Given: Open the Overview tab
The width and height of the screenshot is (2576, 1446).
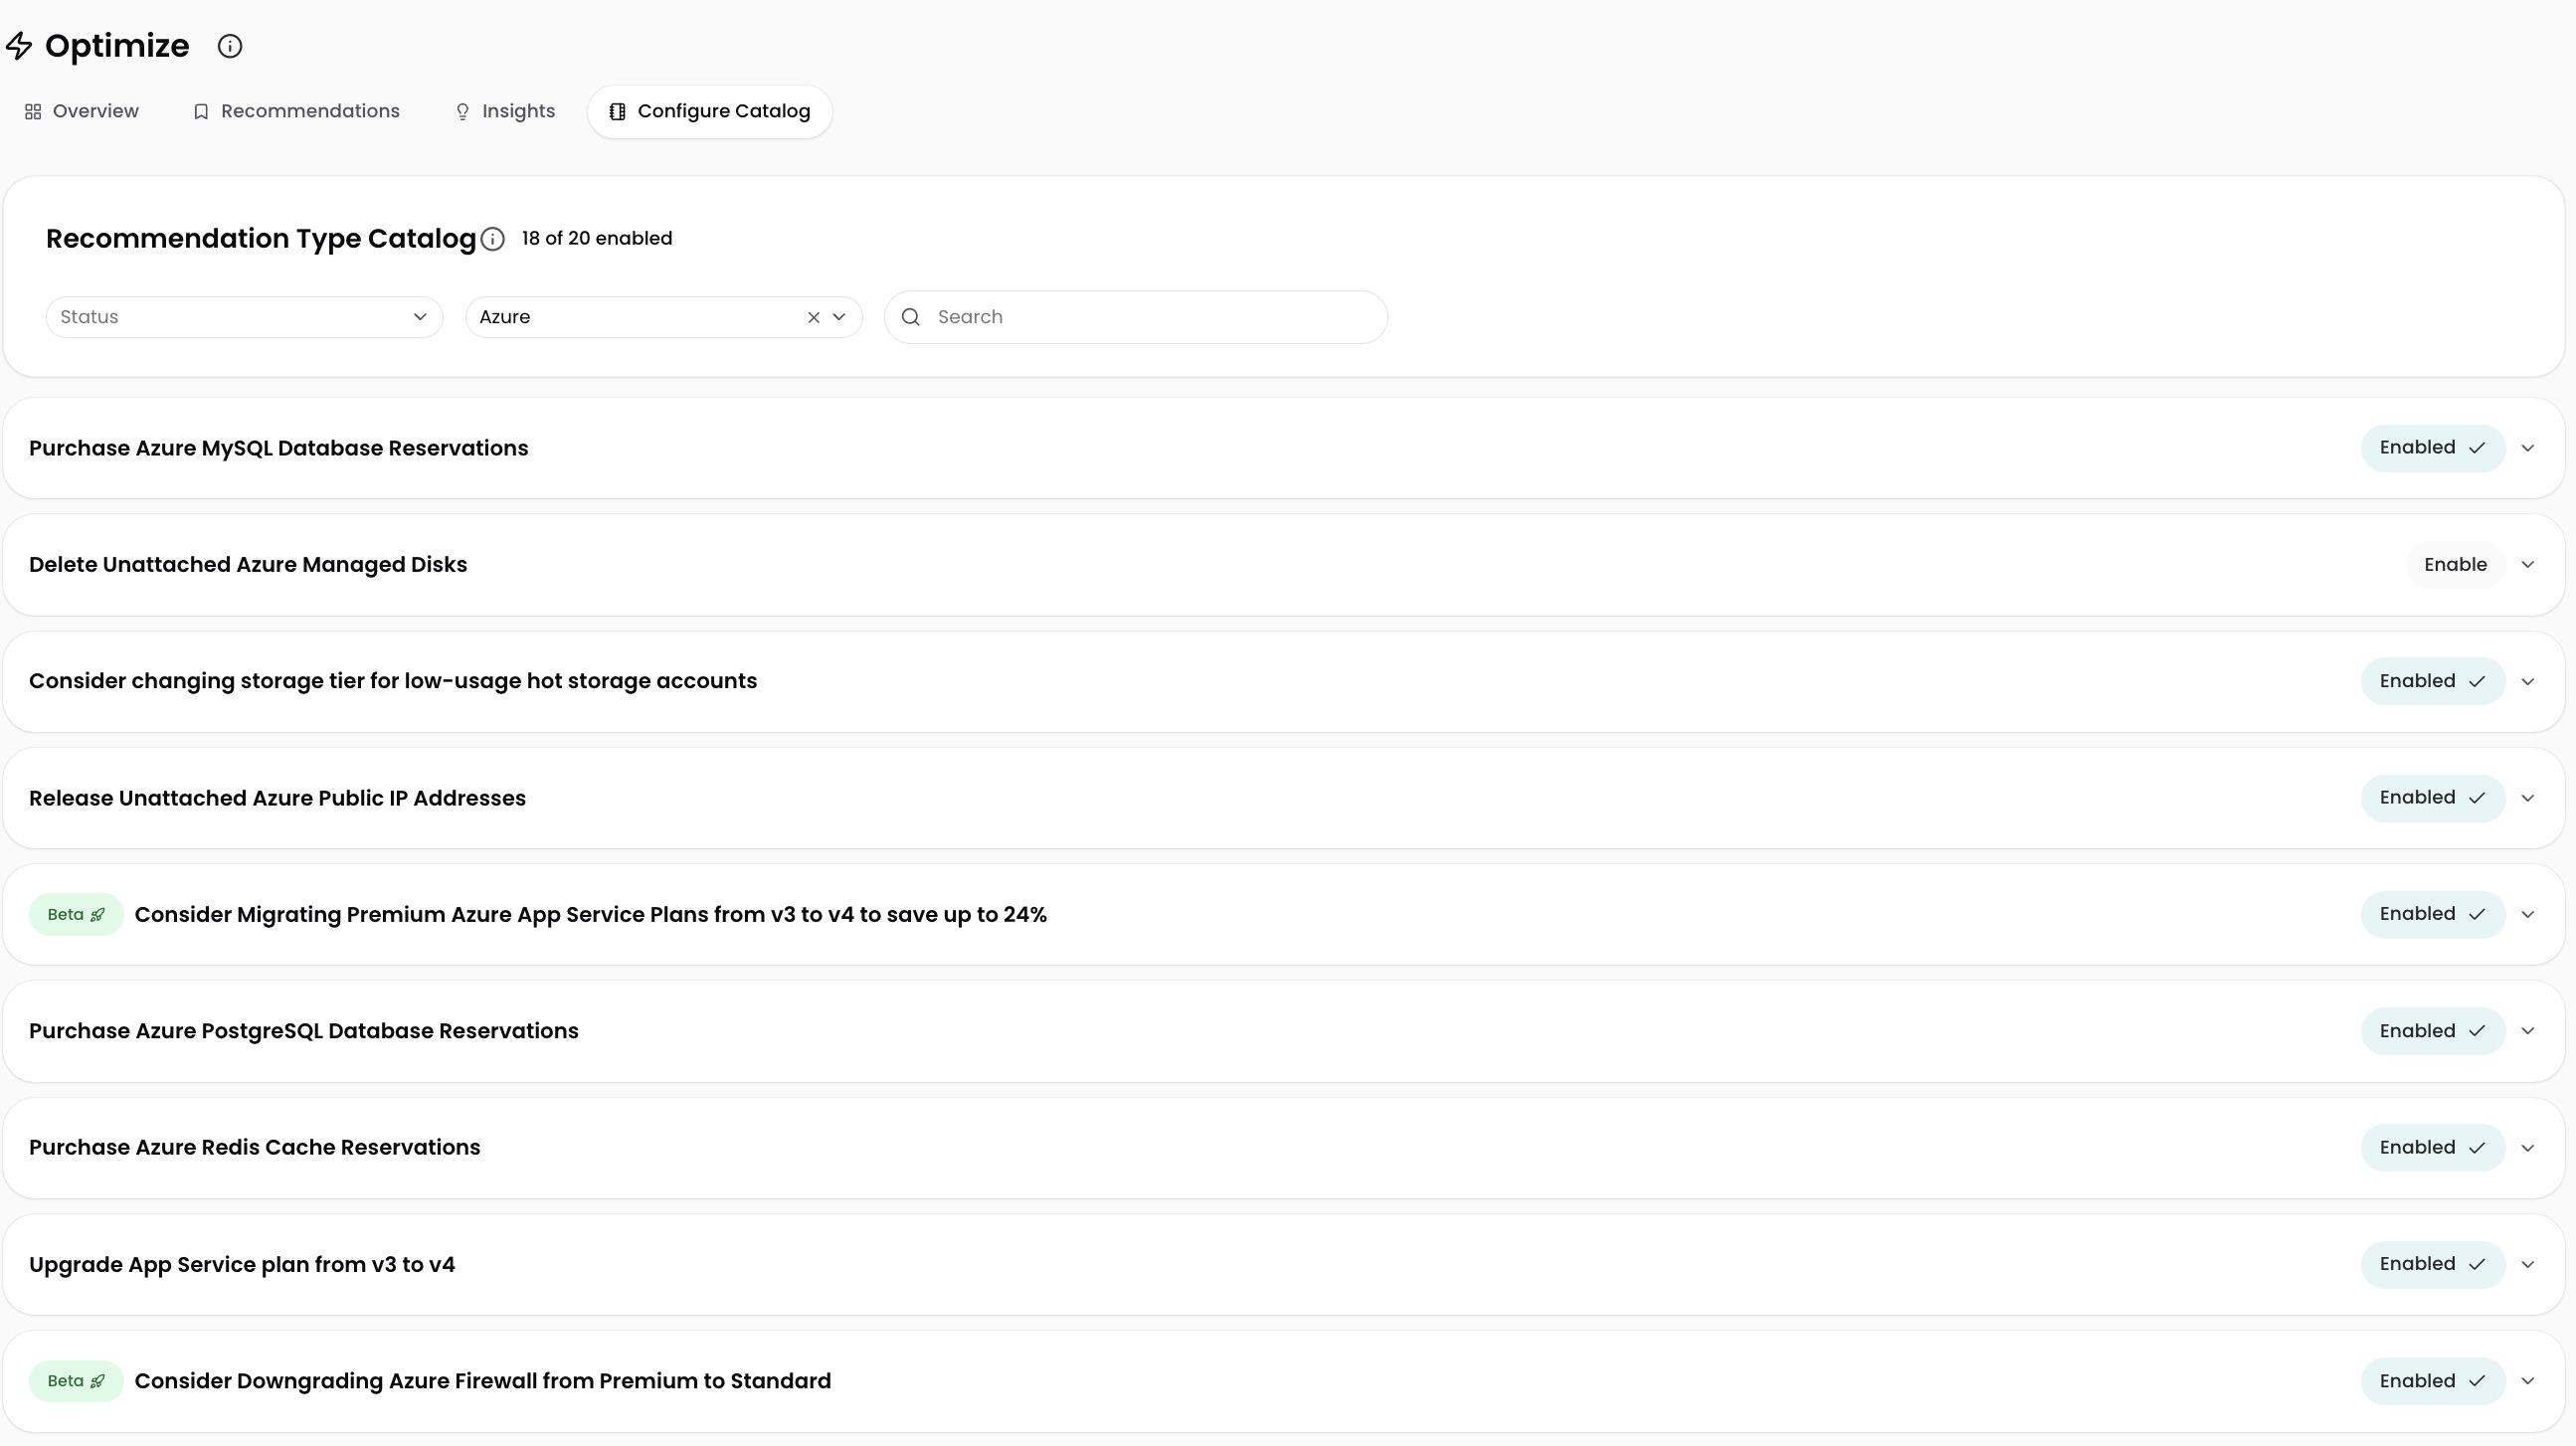Looking at the screenshot, I should coord(82,111).
